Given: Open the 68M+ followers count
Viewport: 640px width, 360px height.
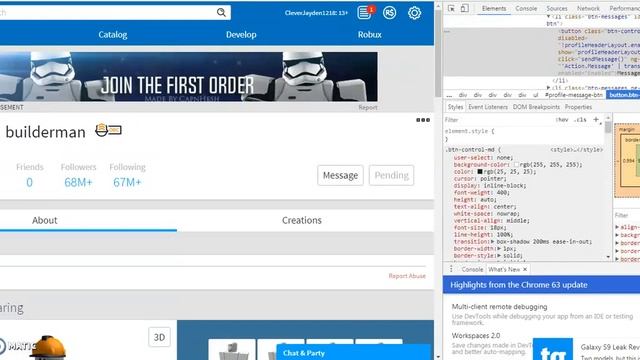Looking at the screenshot, I should click(78, 182).
